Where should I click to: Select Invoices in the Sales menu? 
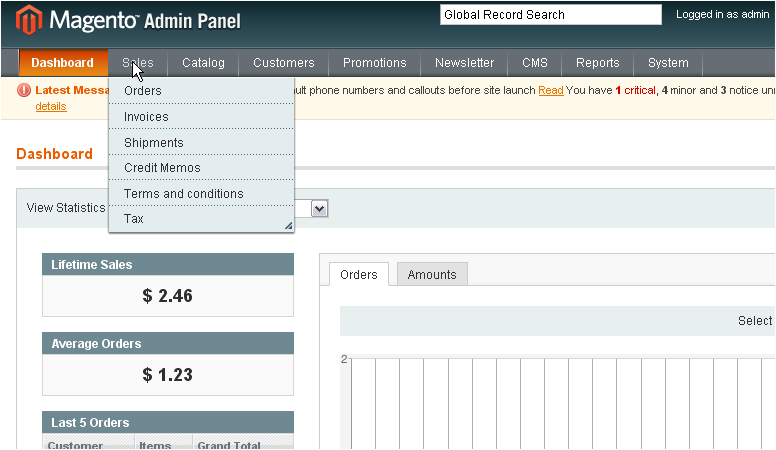point(146,117)
